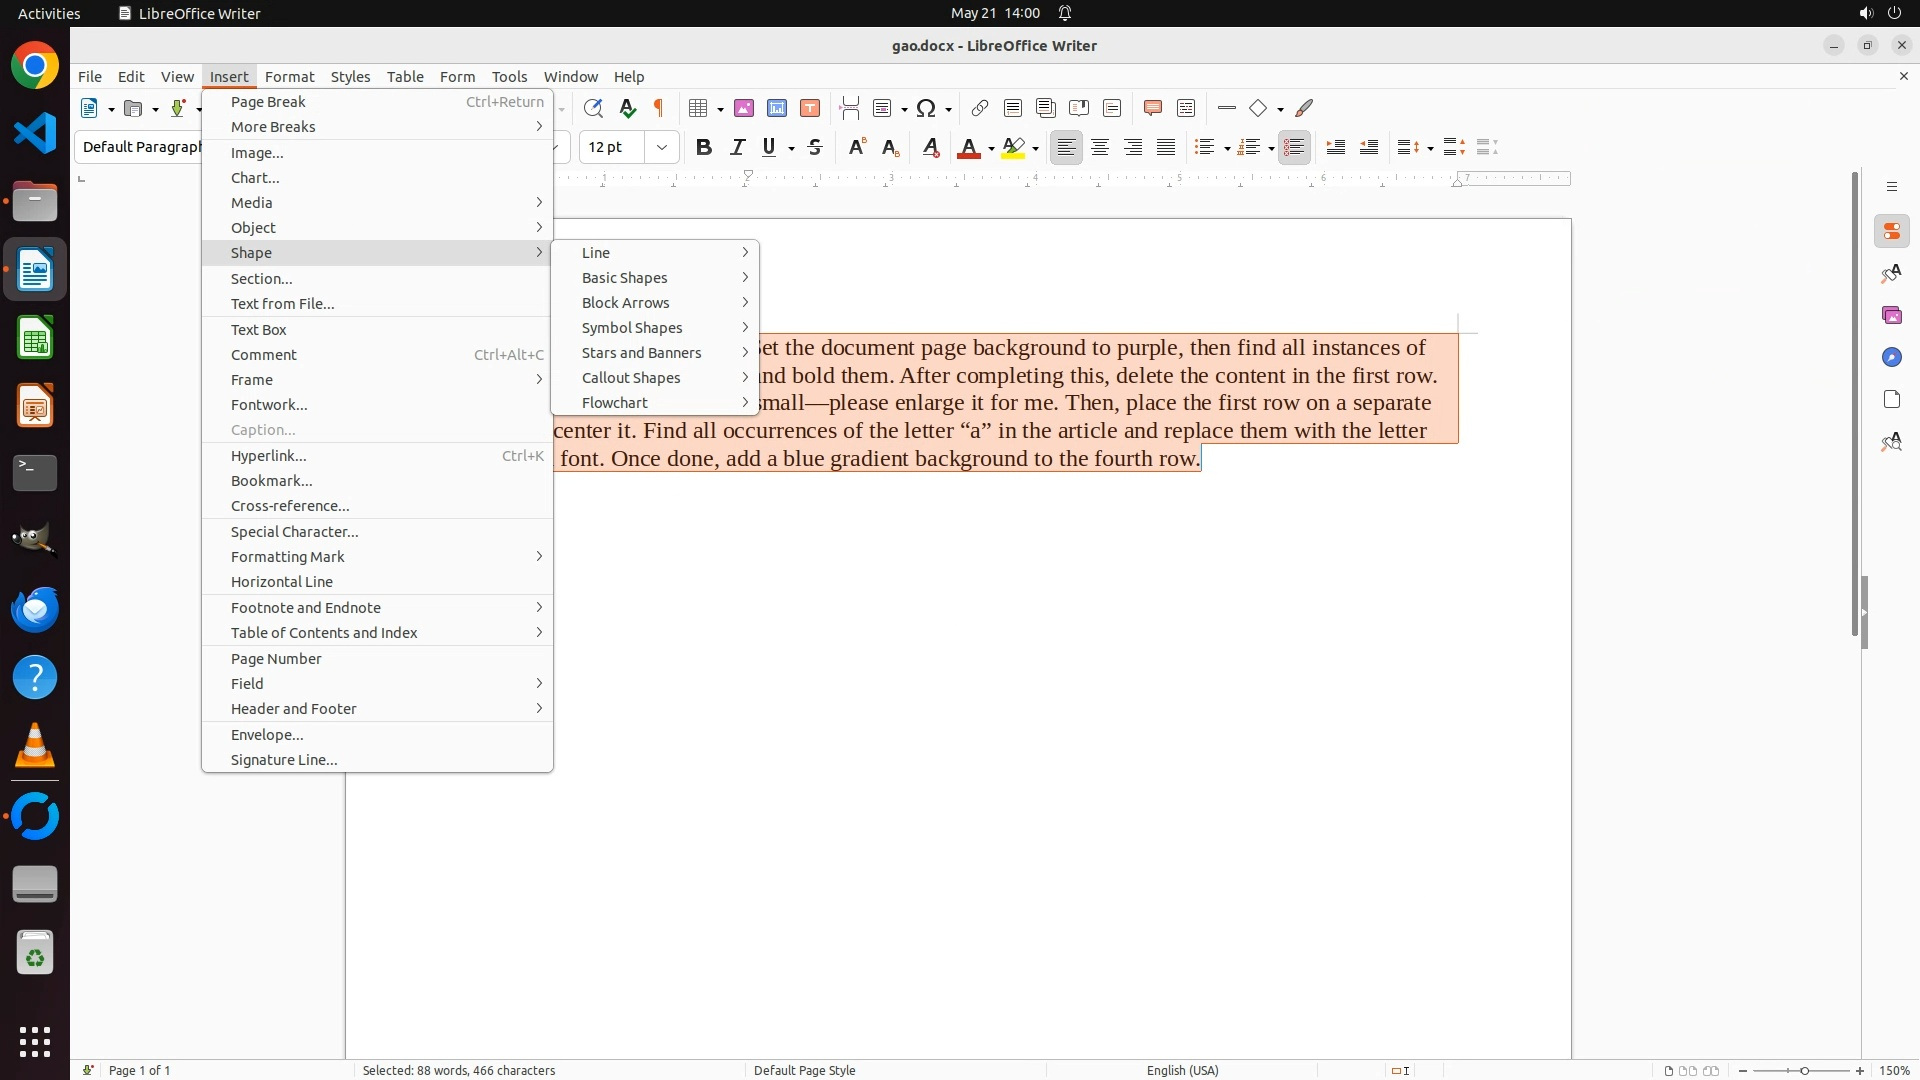Click Center Horizontally alignment icon
Image resolution: width=1920 pixels, height=1080 pixels.
tap(1100, 148)
